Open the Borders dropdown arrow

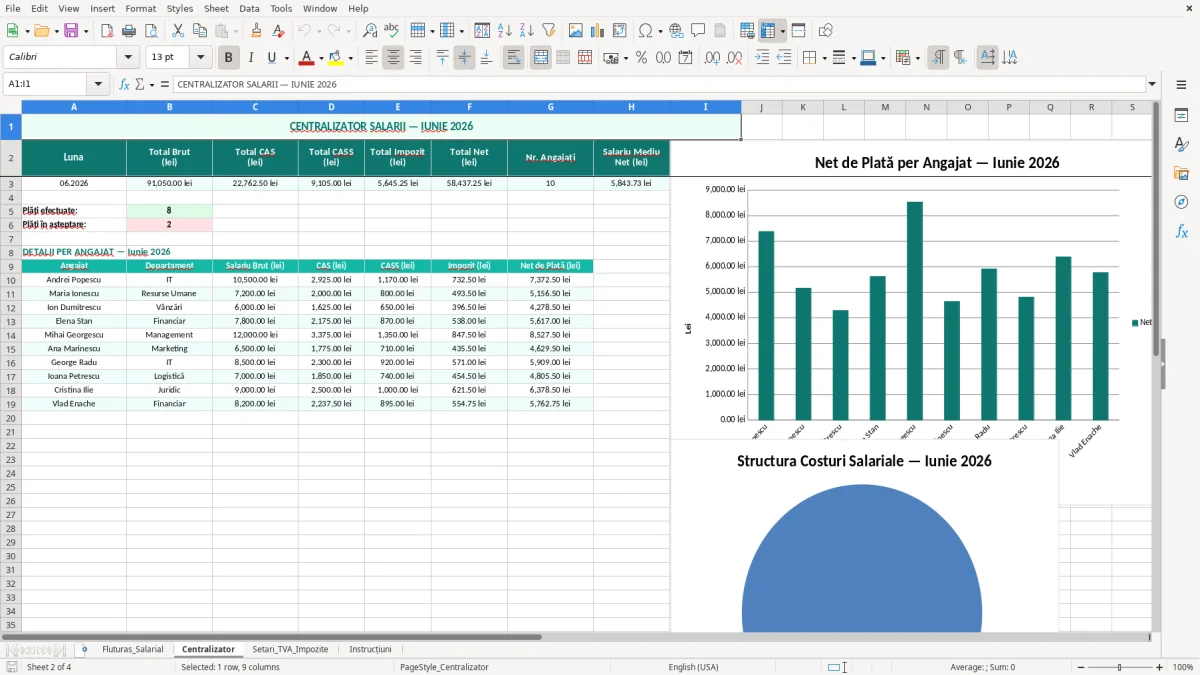pyautogui.click(x=825, y=58)
